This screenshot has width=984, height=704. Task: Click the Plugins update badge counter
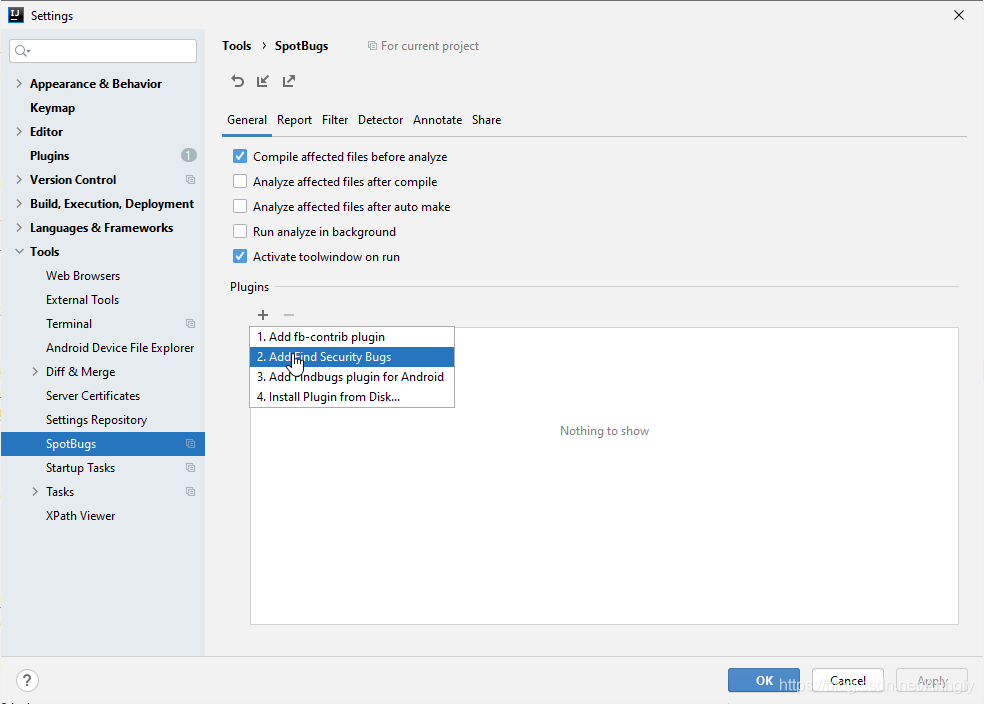pos(189,155)
